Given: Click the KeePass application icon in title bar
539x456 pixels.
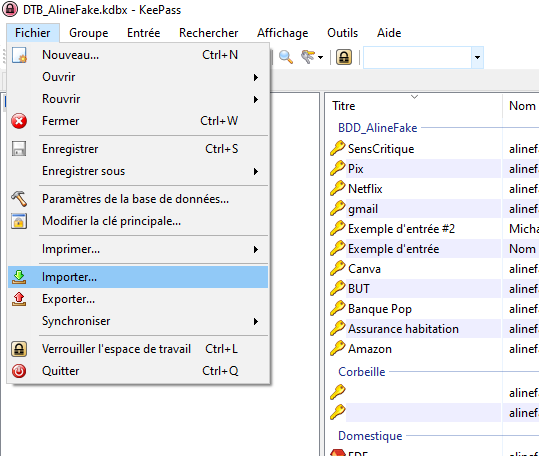Looking at the screenshot, I should click(10, 9).
